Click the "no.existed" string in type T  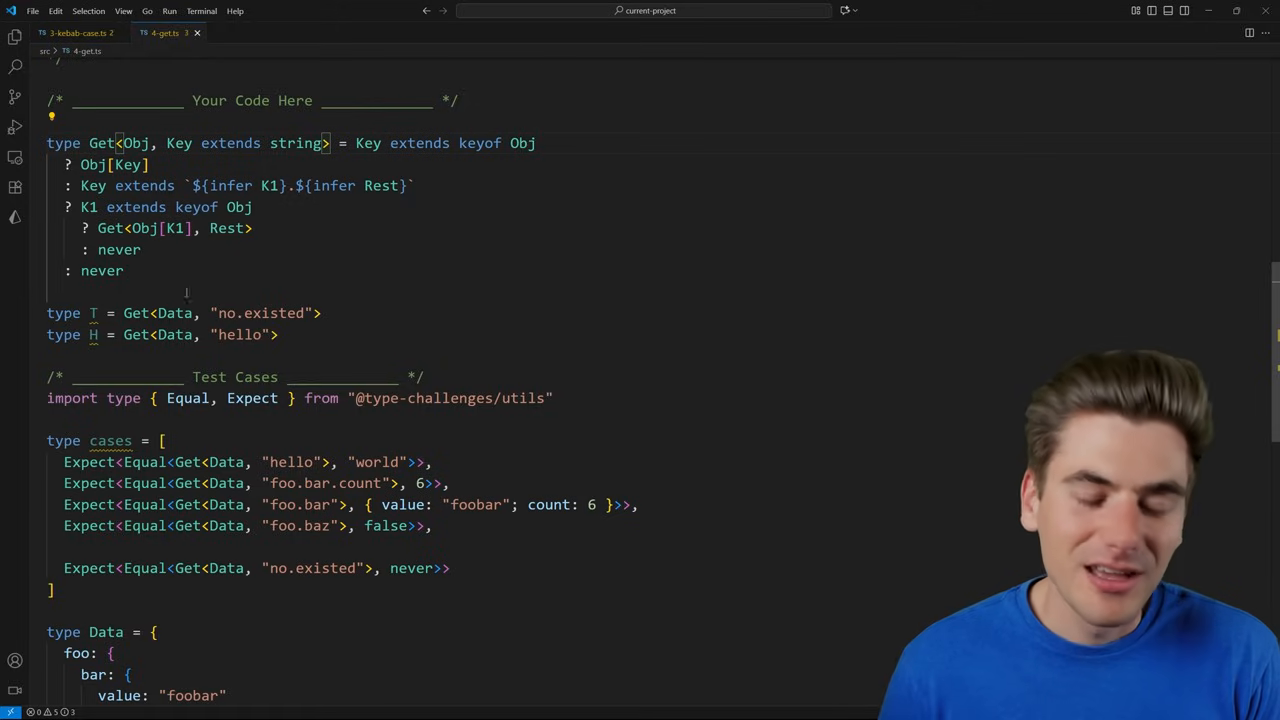pyautogui.click(x=261, y=313)
